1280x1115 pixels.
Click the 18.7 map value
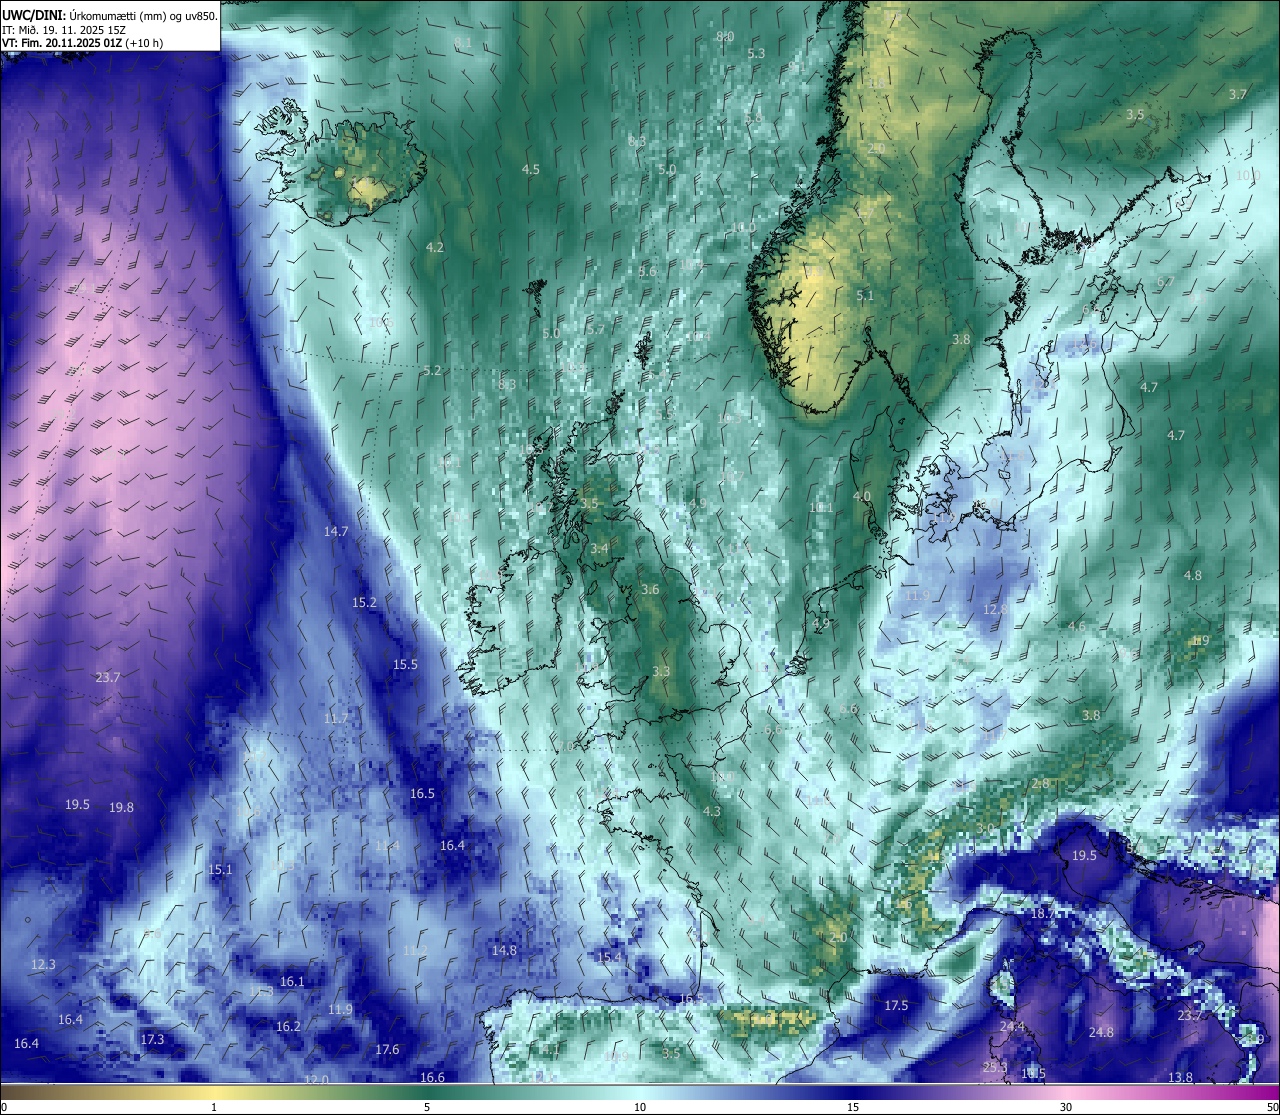pyautogui.click(x=1043, y=913)
